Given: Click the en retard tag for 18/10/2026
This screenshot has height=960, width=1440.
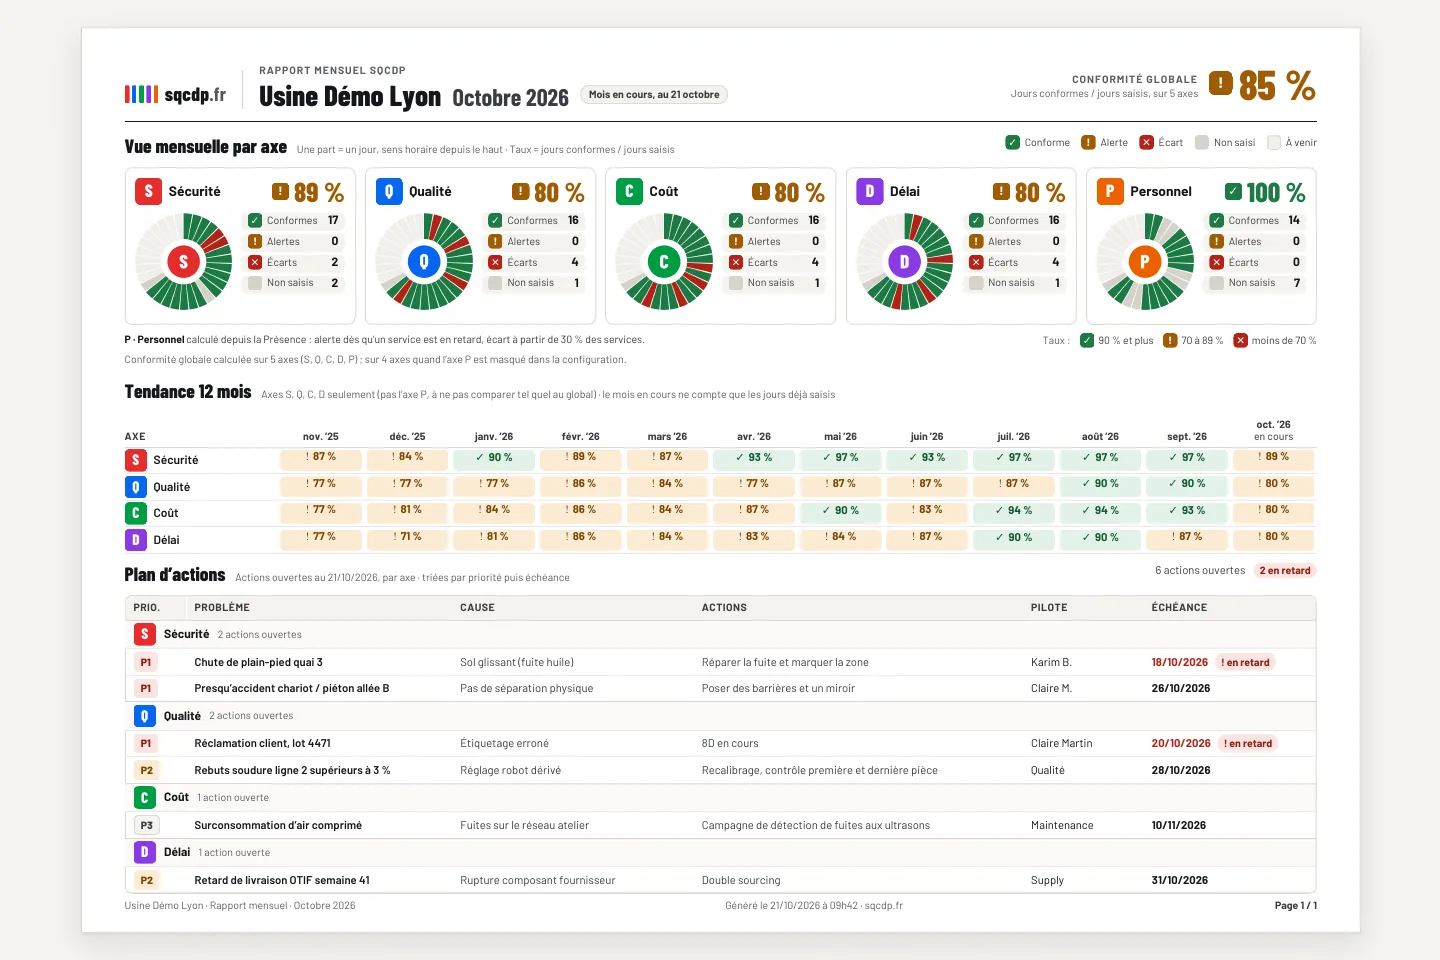Looking at the screenshot, I should tap(1245, 662).
